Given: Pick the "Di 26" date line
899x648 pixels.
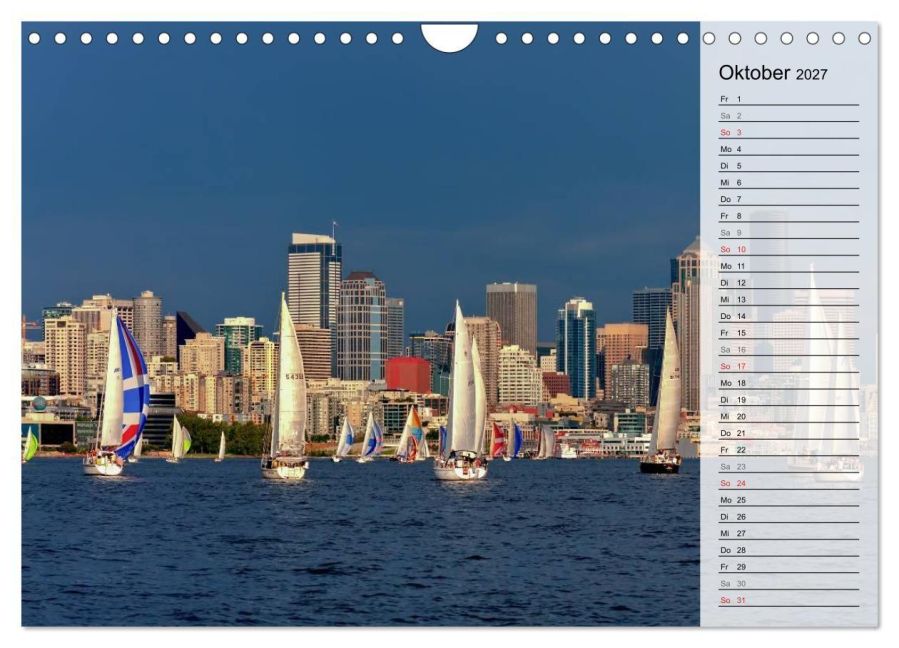Looking at the screenshot, I should 789,517.
